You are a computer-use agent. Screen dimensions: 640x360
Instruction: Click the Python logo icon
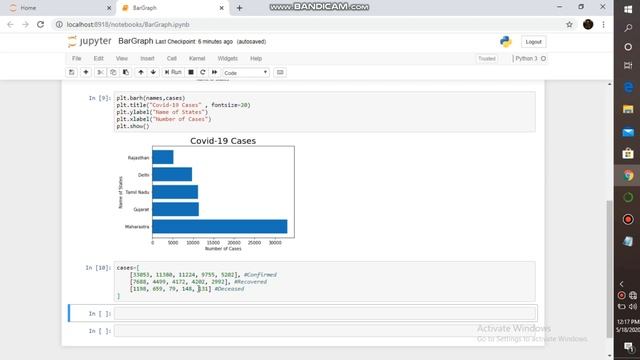(506, 42)
